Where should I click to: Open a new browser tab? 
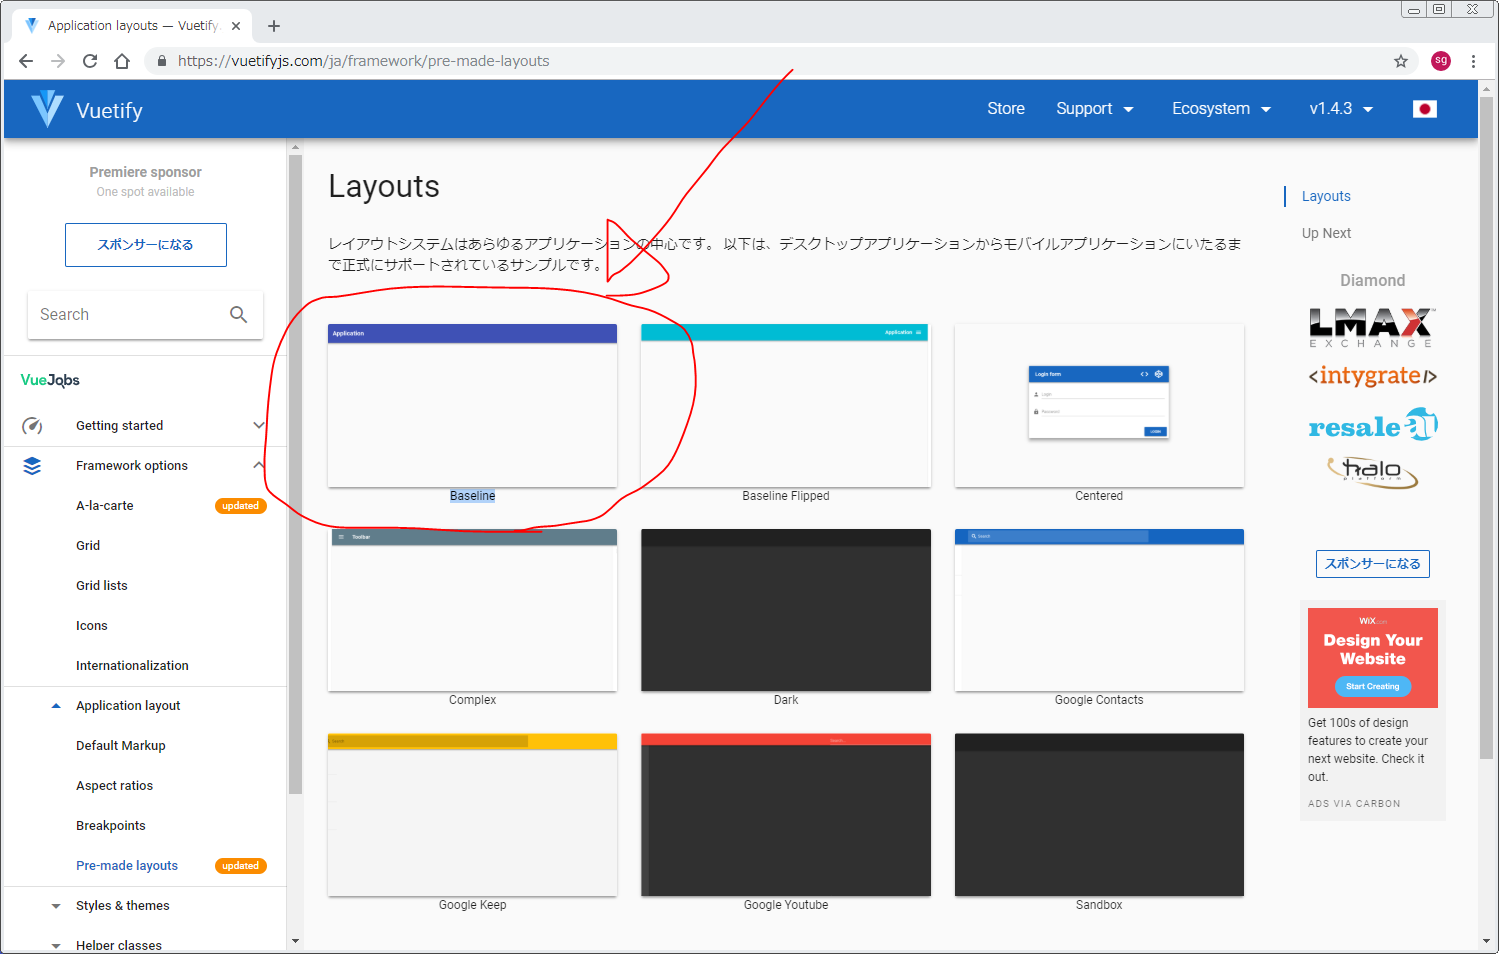click(x=274, y=26)
